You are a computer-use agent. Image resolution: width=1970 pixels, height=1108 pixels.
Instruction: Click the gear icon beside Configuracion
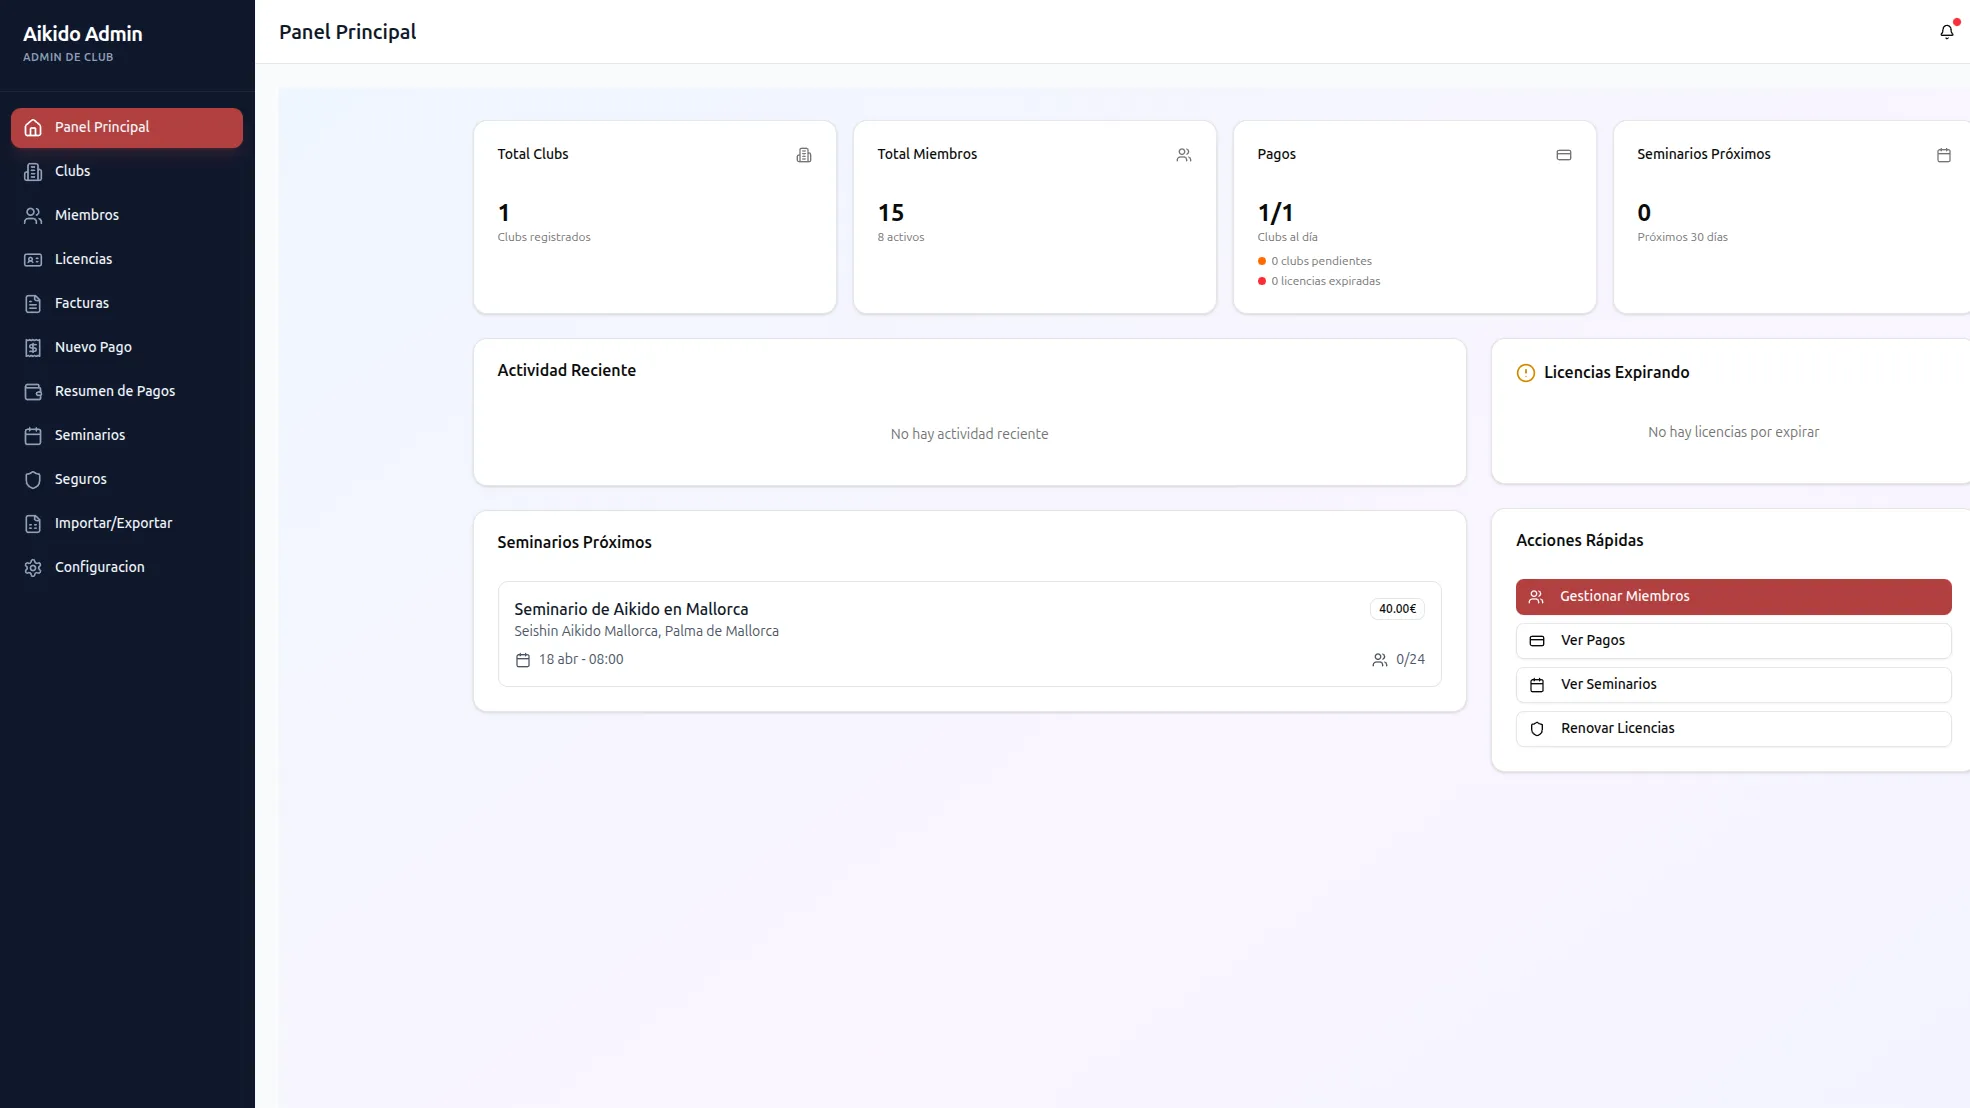pos(33,568)
